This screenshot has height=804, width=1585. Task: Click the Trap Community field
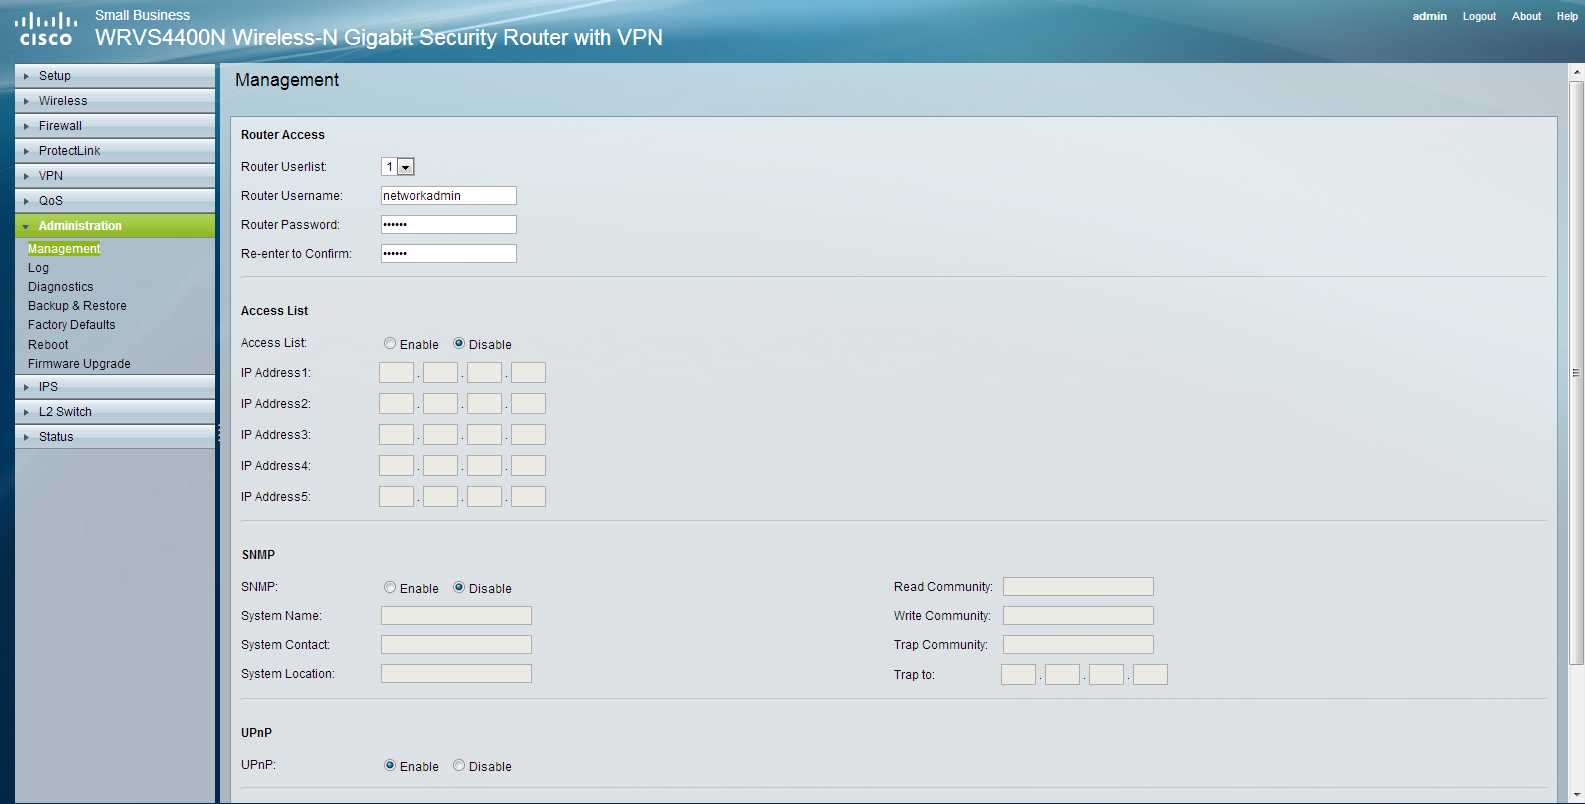tap(1078, 645)
